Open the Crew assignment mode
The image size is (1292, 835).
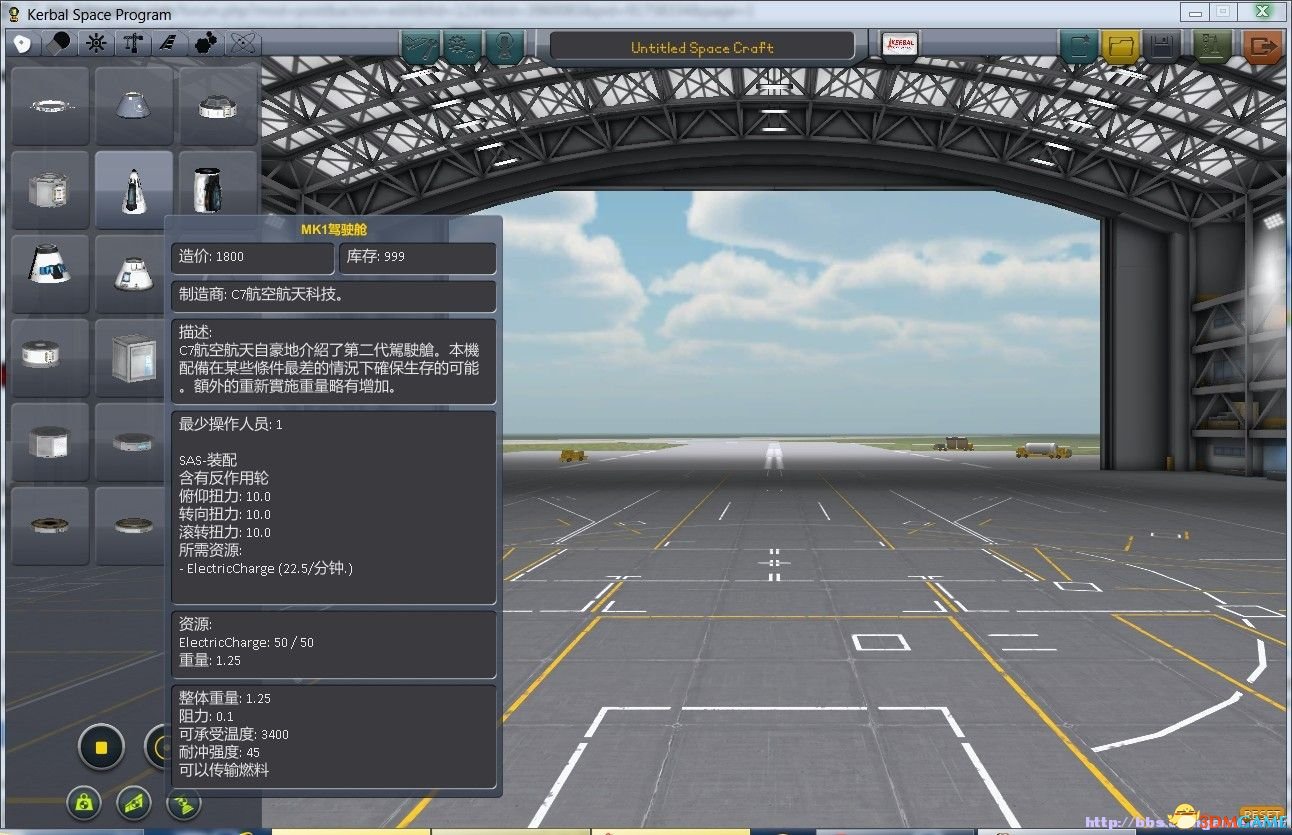coord(504,48)
